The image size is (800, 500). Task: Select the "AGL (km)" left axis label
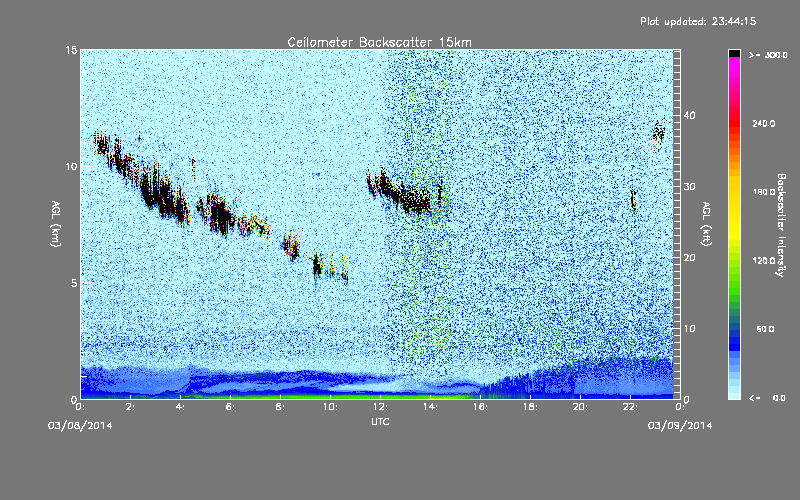(56, 224)
